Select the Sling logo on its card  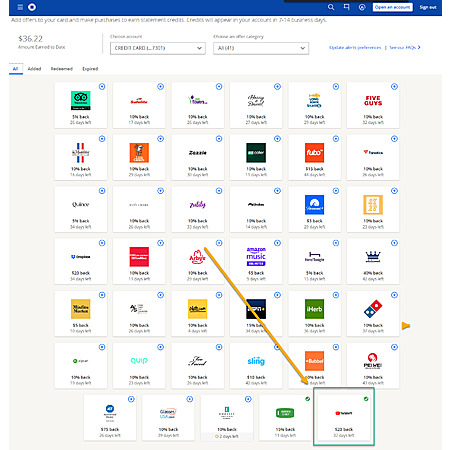(x=256, y=361)
